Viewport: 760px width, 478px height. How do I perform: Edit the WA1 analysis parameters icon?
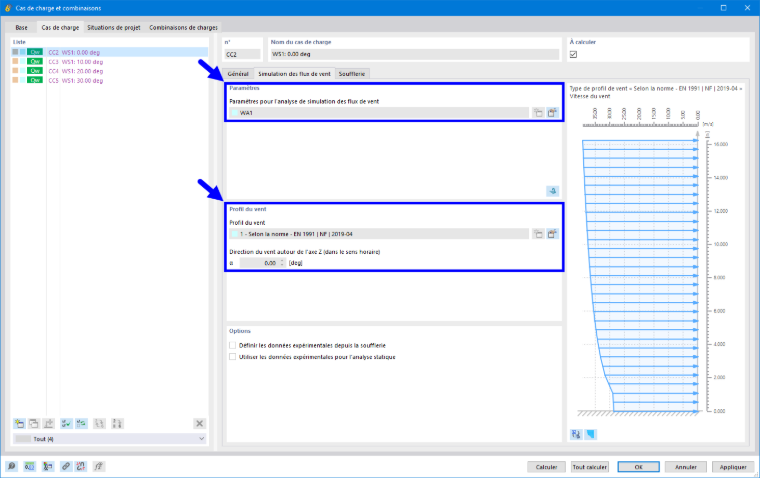552,113
